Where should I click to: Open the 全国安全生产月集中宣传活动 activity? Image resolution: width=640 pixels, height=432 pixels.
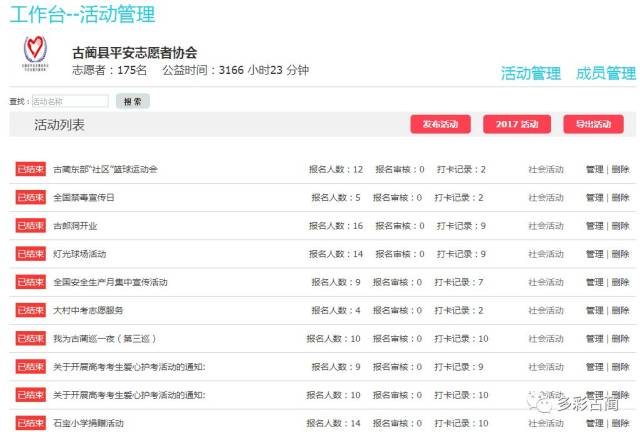click(x=110, y=282)
